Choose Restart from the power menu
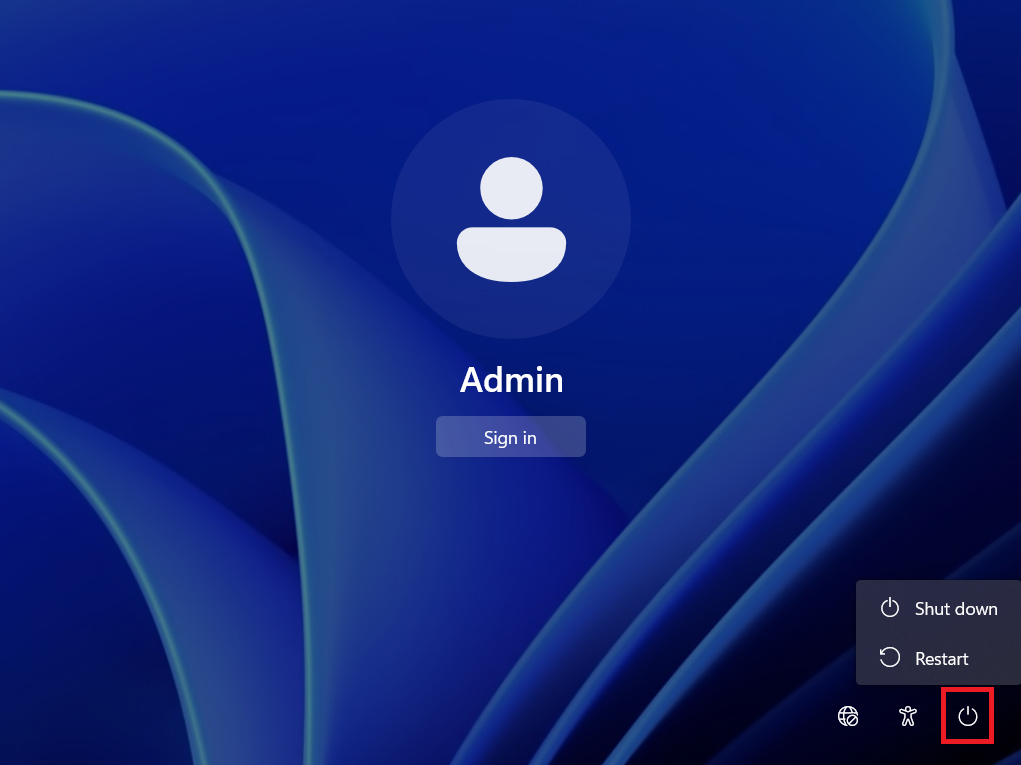 (x=941, y=659)
